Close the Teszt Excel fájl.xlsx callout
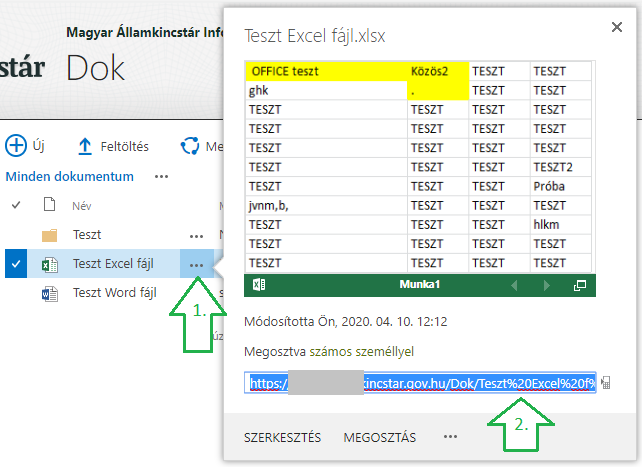The width and height of the screenshot is (642, 467). coord(617,27)
